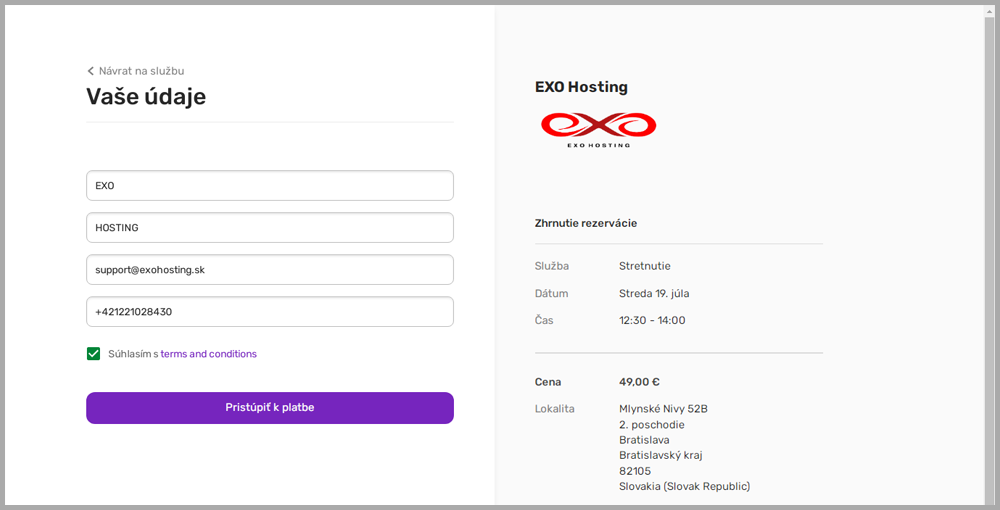1000x510 pixels.
Task: Click the date value Streda 19. júla
Action: point(654,294)
